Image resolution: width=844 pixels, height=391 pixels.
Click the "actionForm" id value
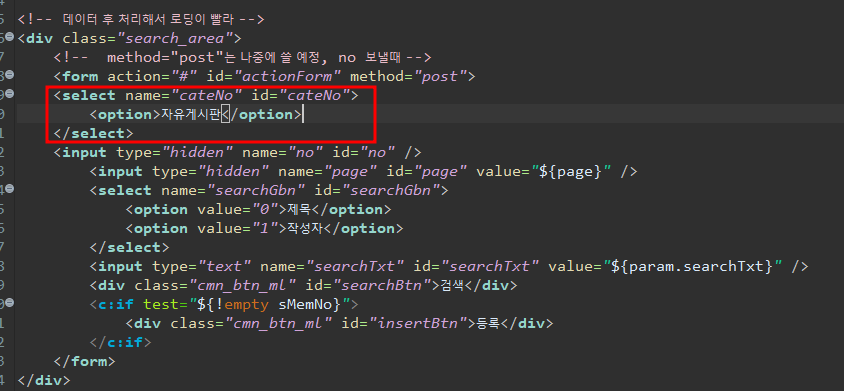click(x=287, y=76)
